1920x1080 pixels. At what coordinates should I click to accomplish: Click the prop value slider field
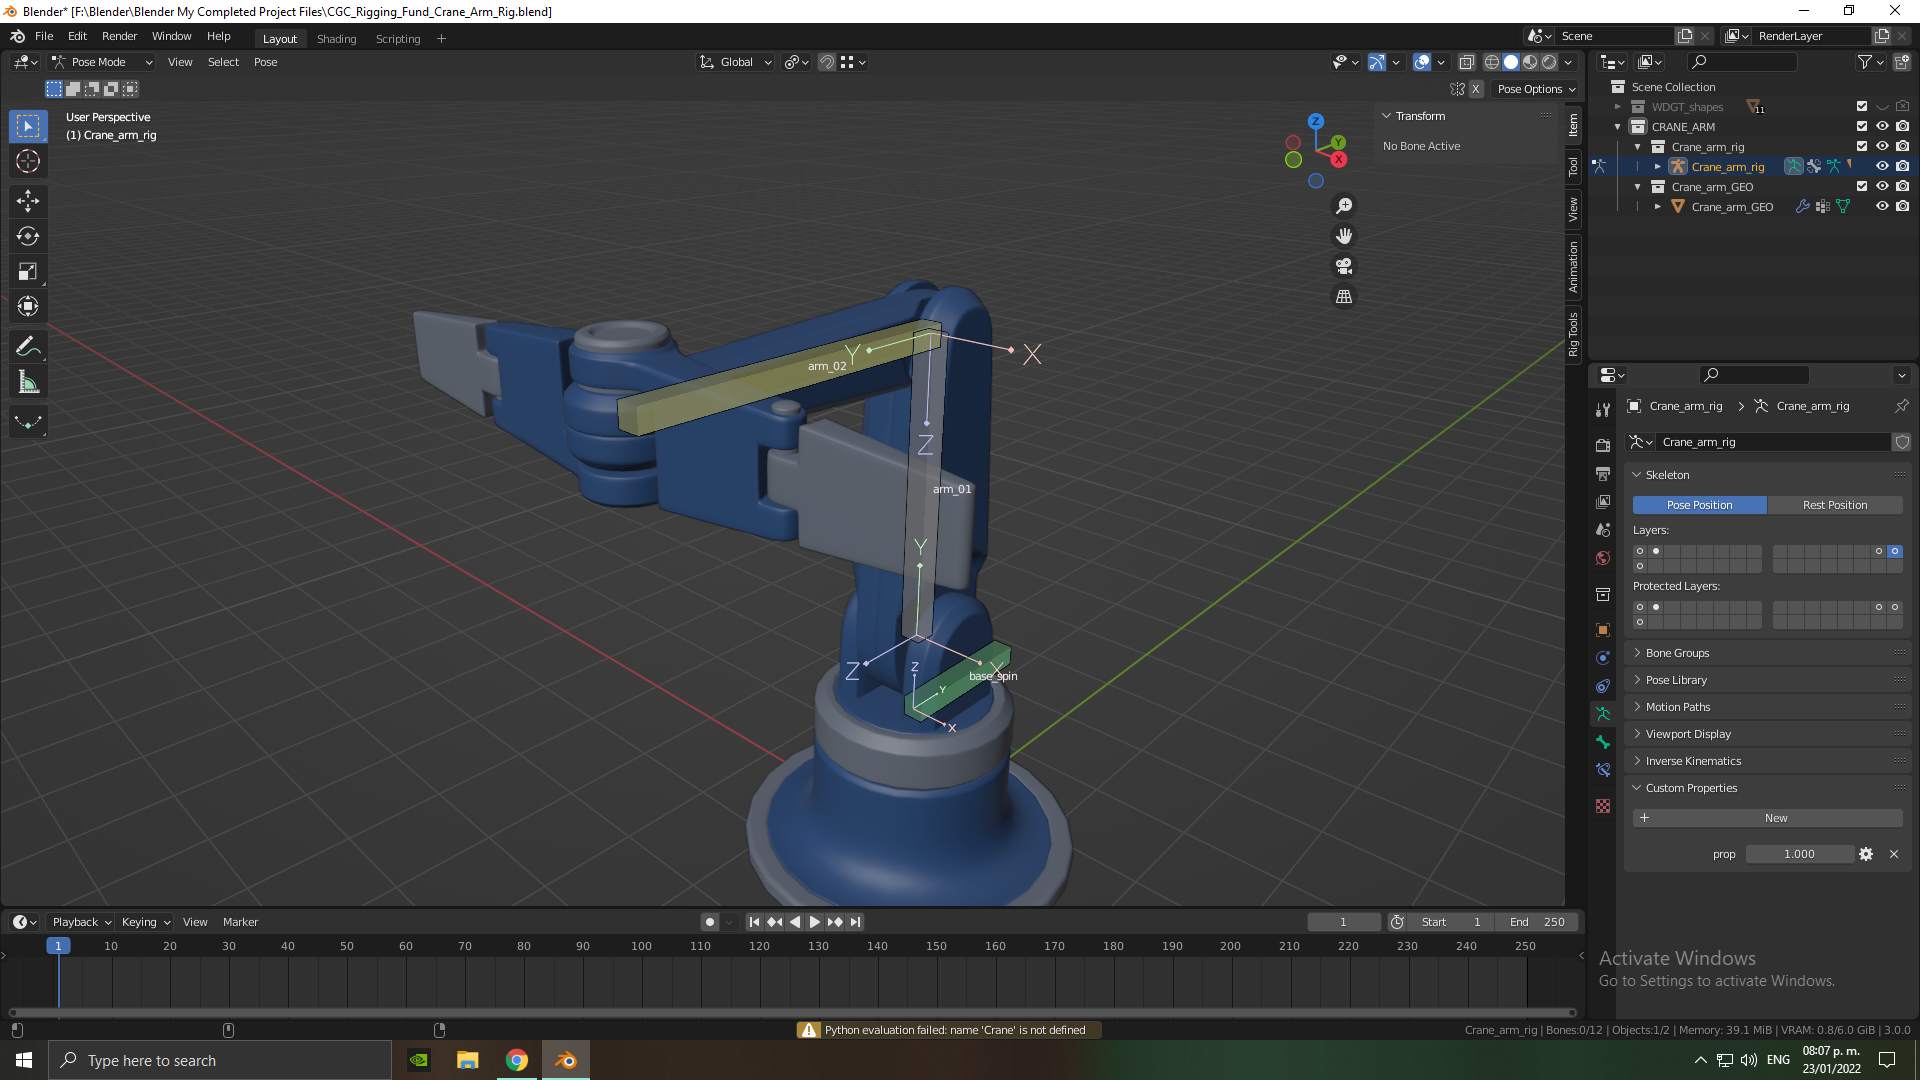pos(1798,854)
